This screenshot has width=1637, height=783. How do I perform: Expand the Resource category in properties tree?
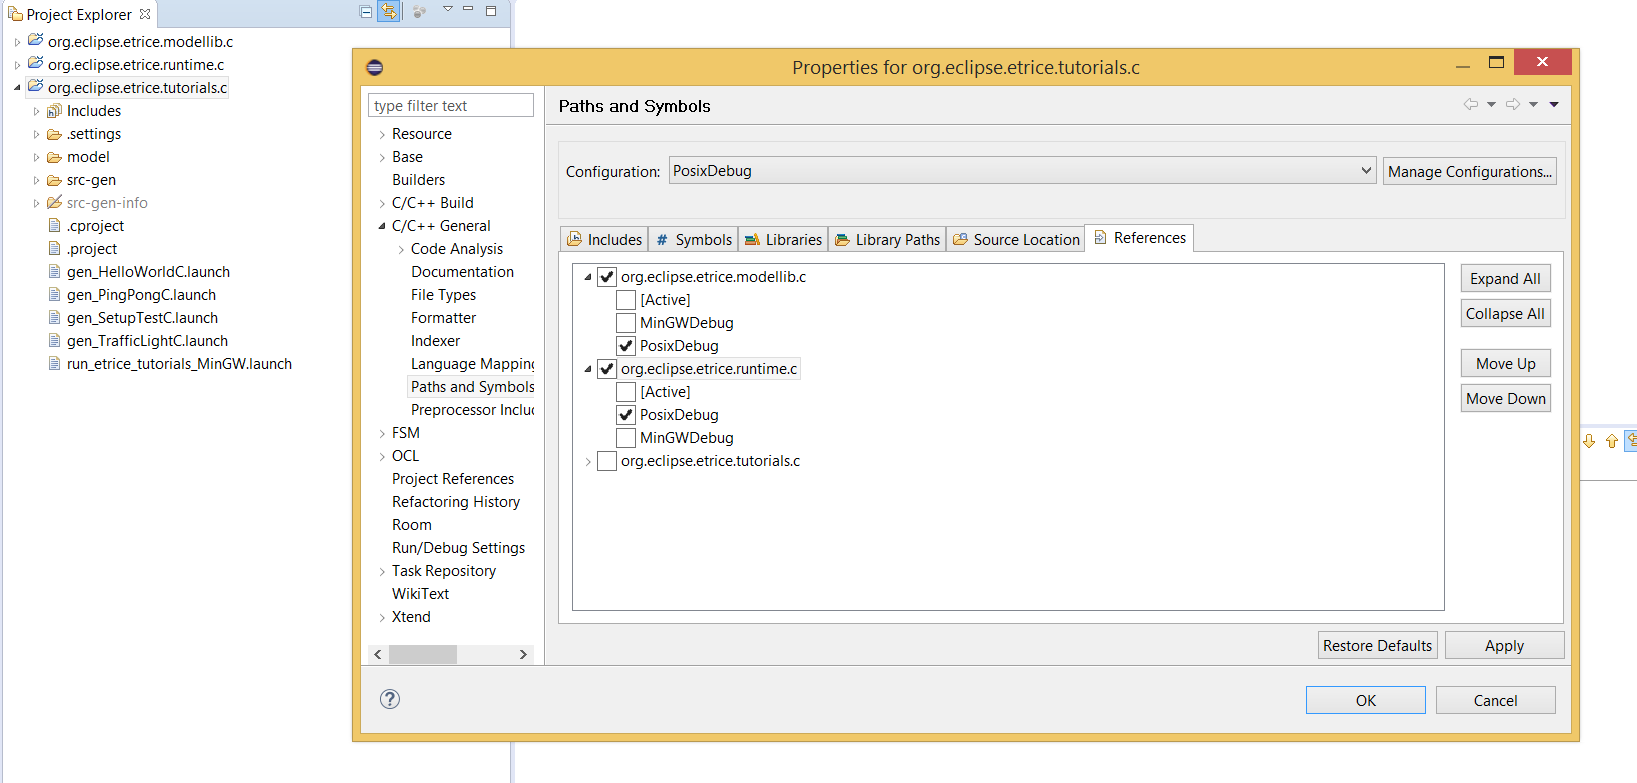point(382,134)
